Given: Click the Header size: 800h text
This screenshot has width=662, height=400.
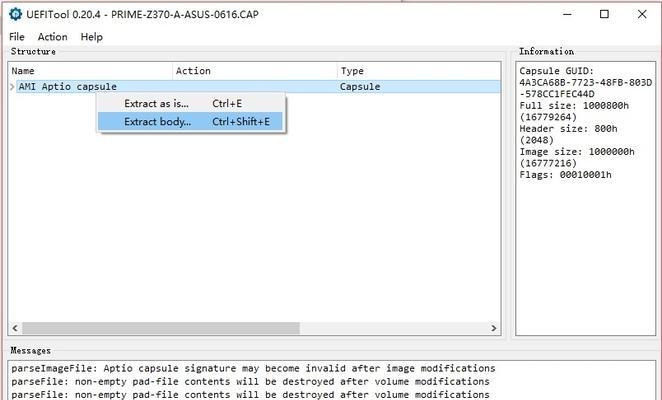Looking at the screenshot, I should (x=568, y=129).
